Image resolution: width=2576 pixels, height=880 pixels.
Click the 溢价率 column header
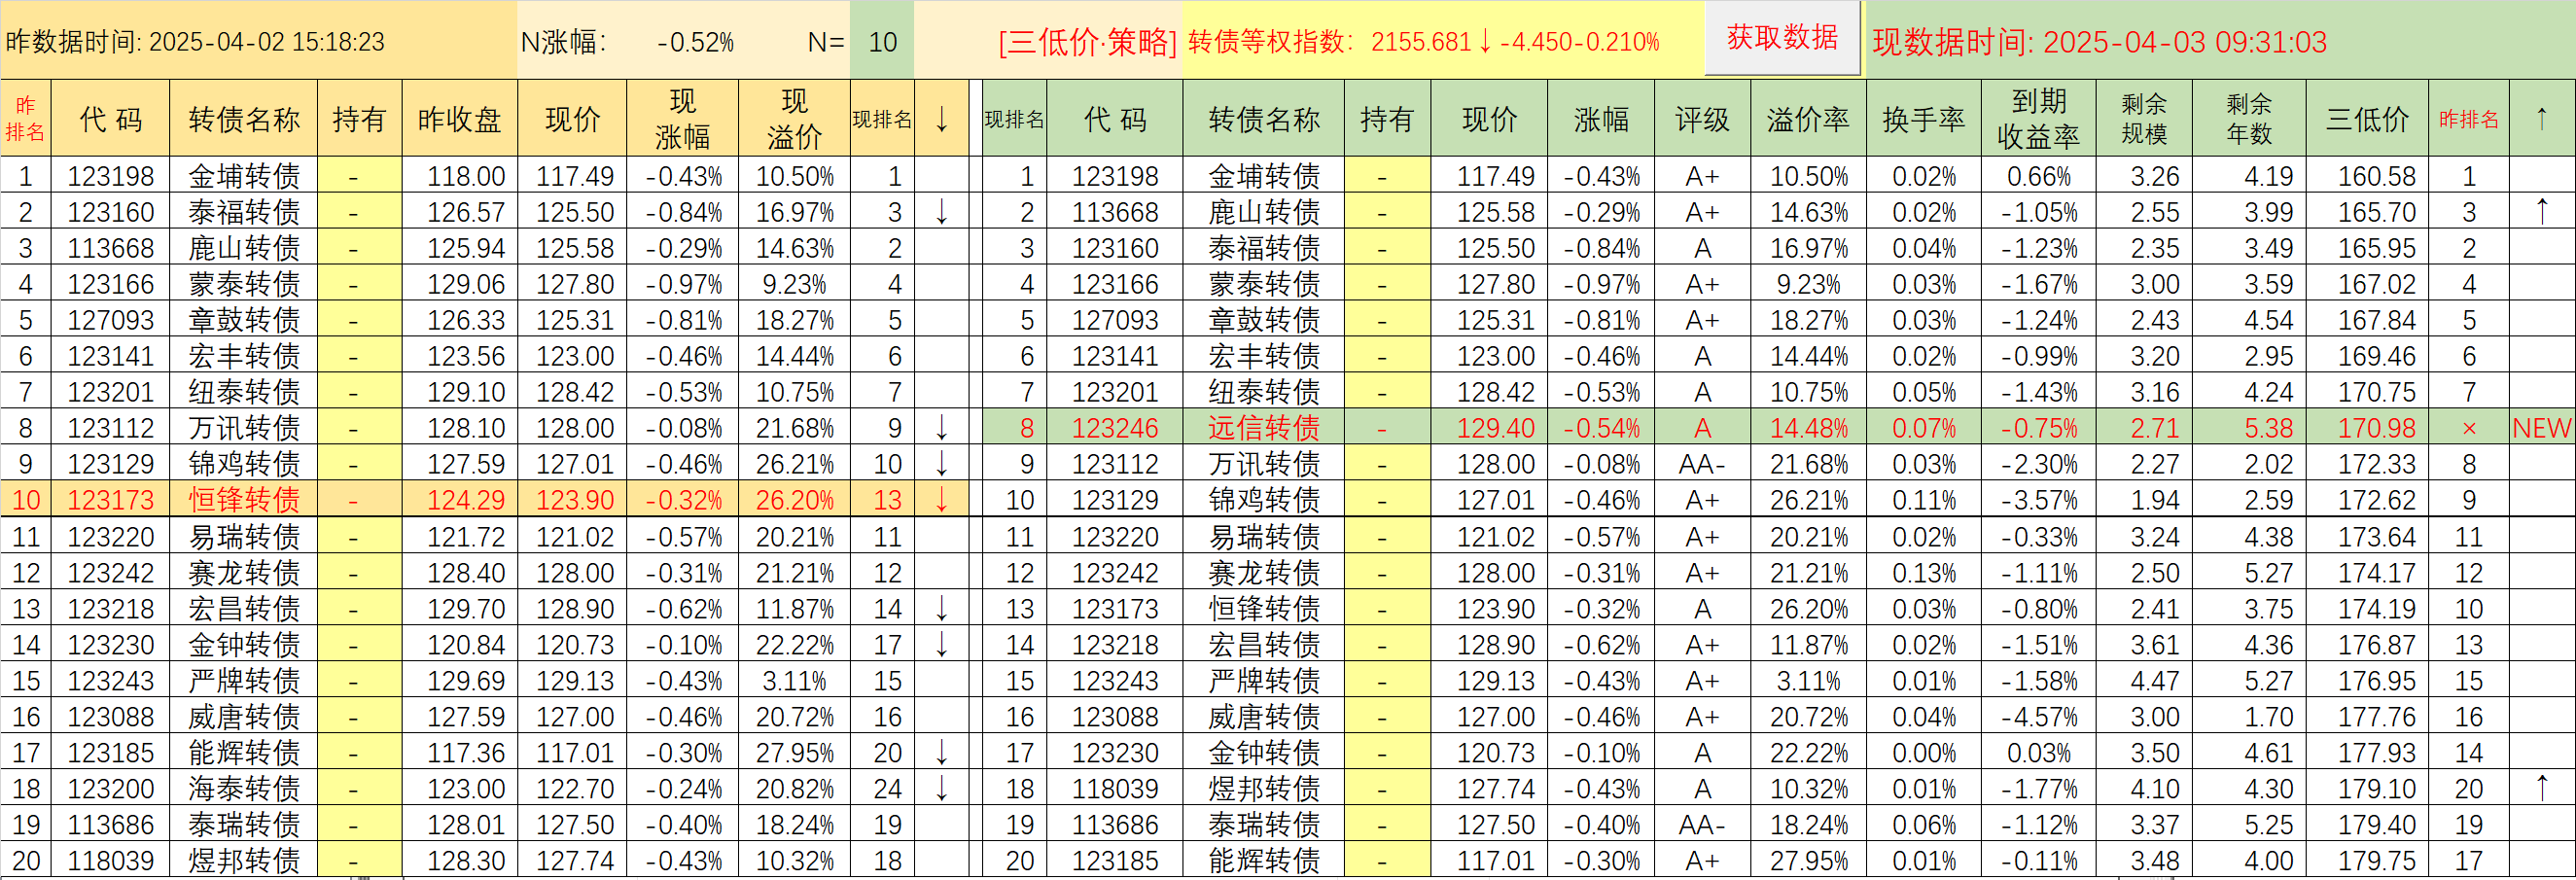[x=1808, y=119]
